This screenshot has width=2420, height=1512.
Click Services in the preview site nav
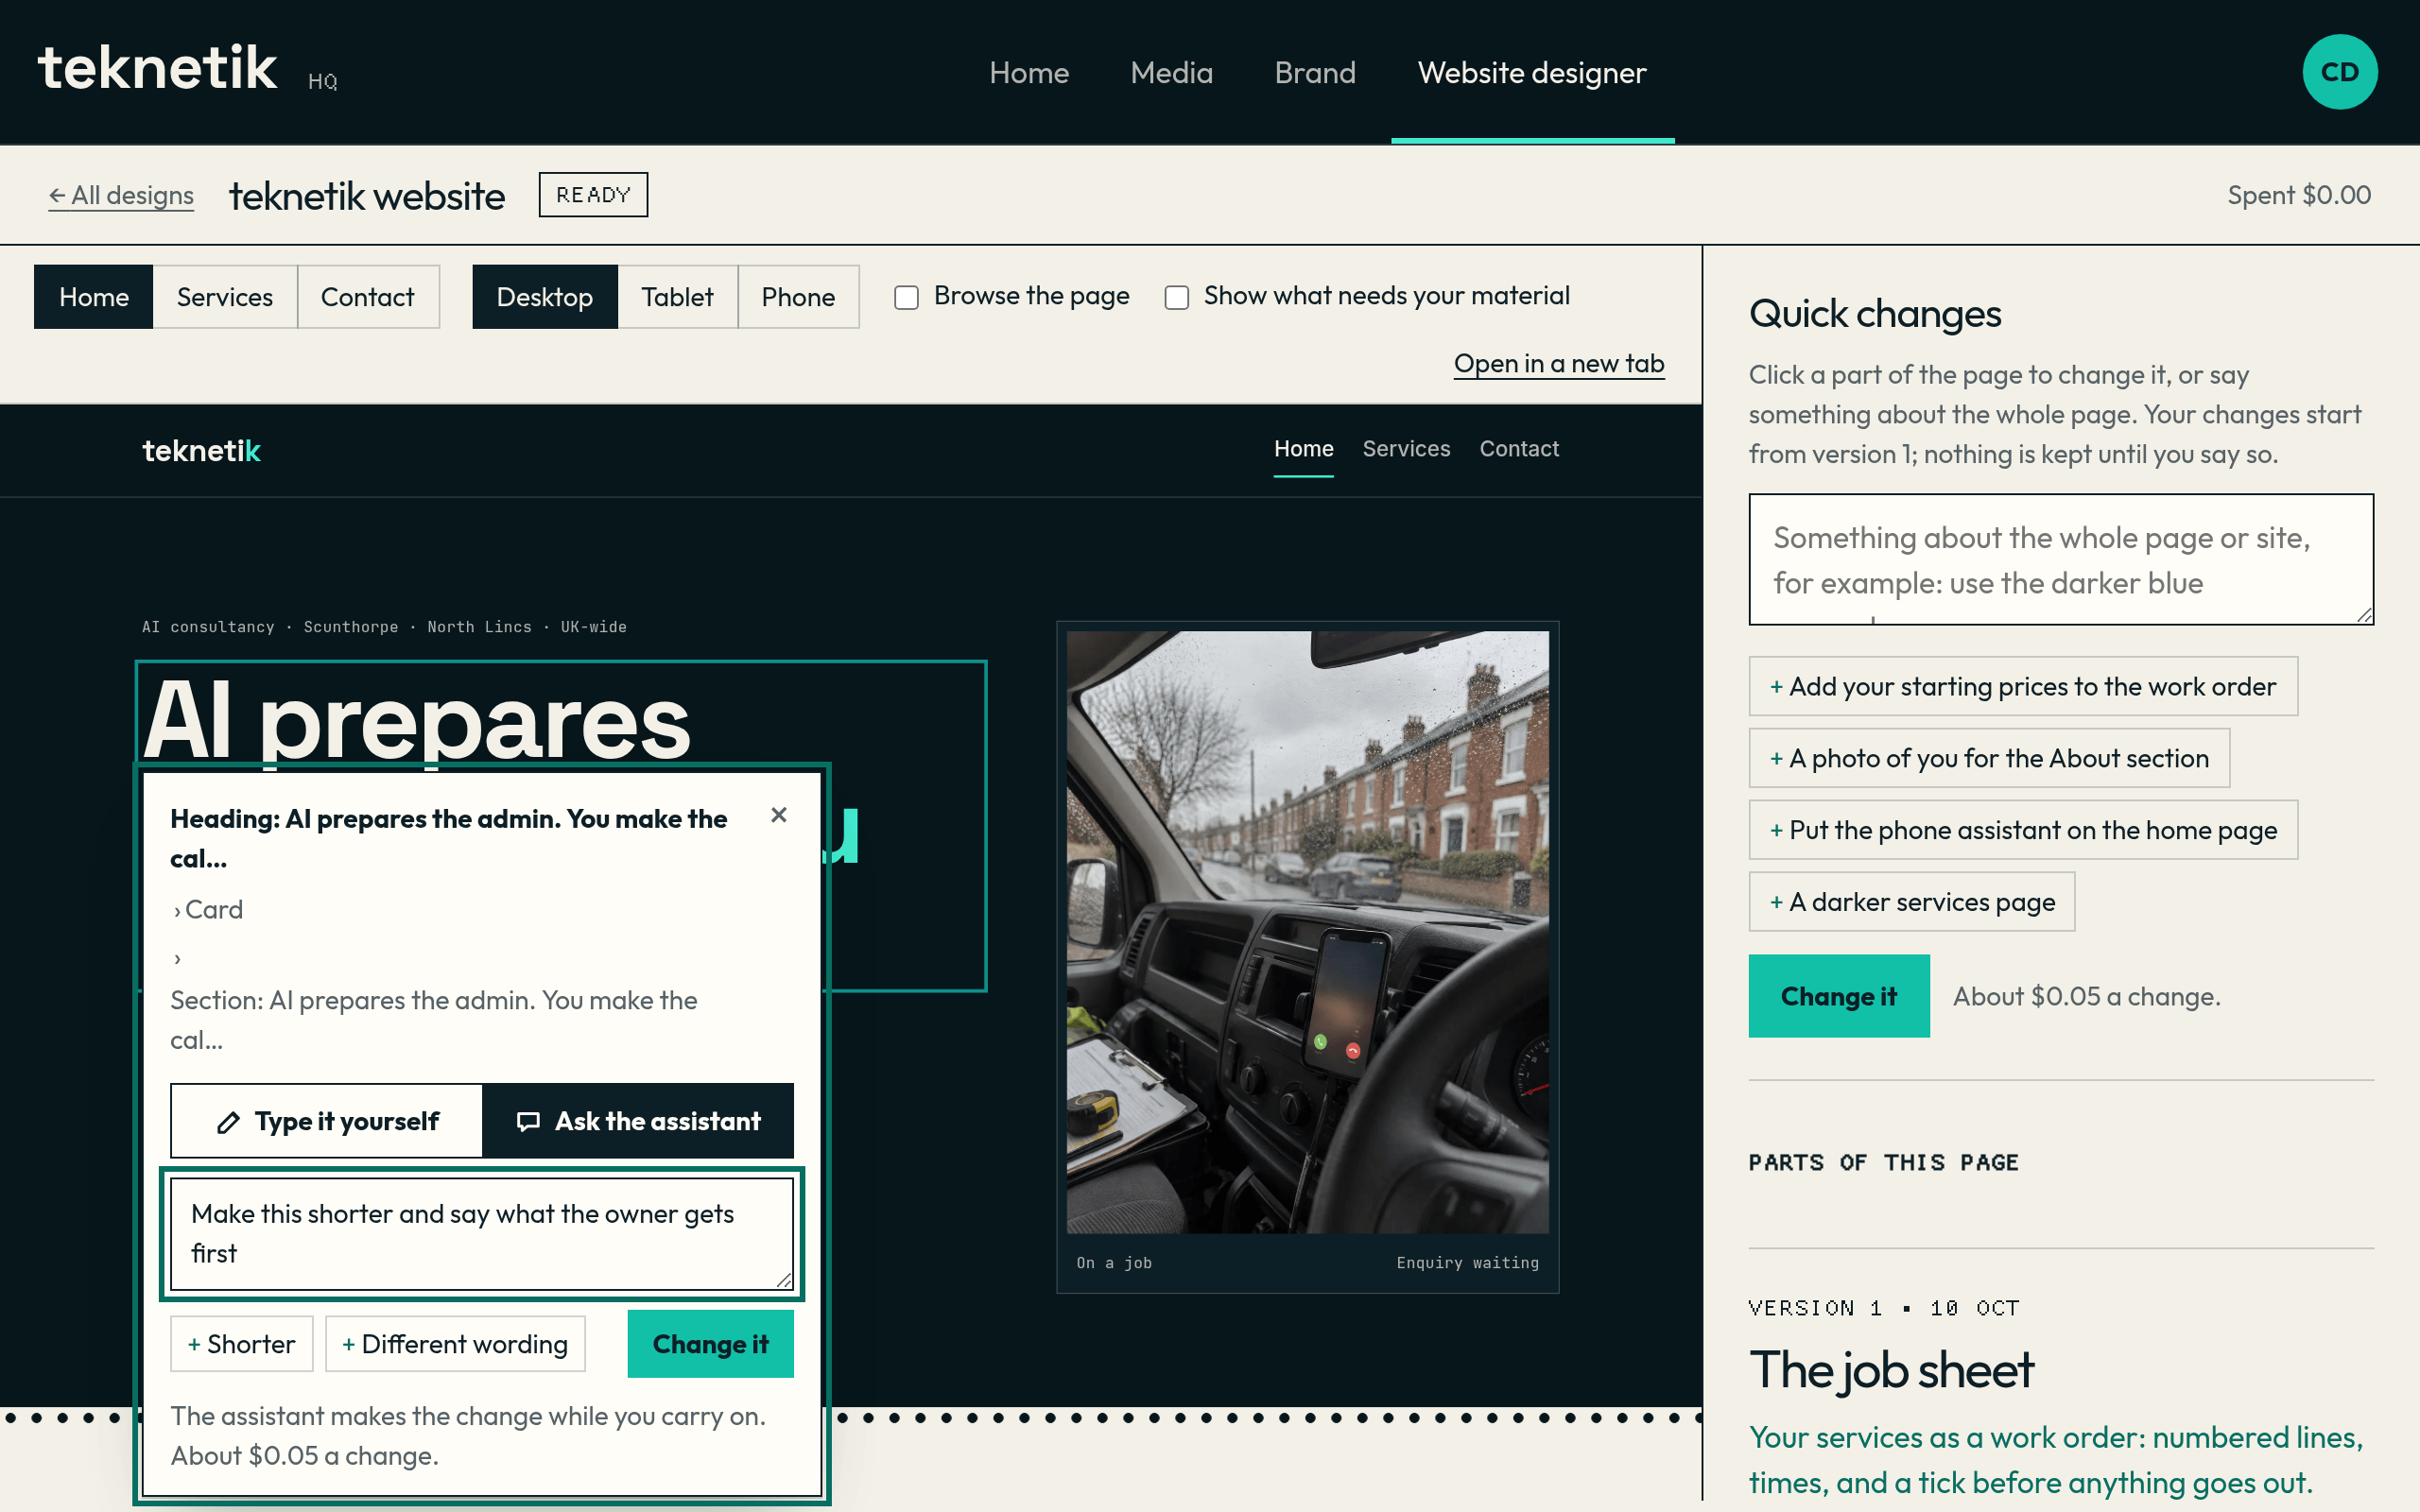1406,449
